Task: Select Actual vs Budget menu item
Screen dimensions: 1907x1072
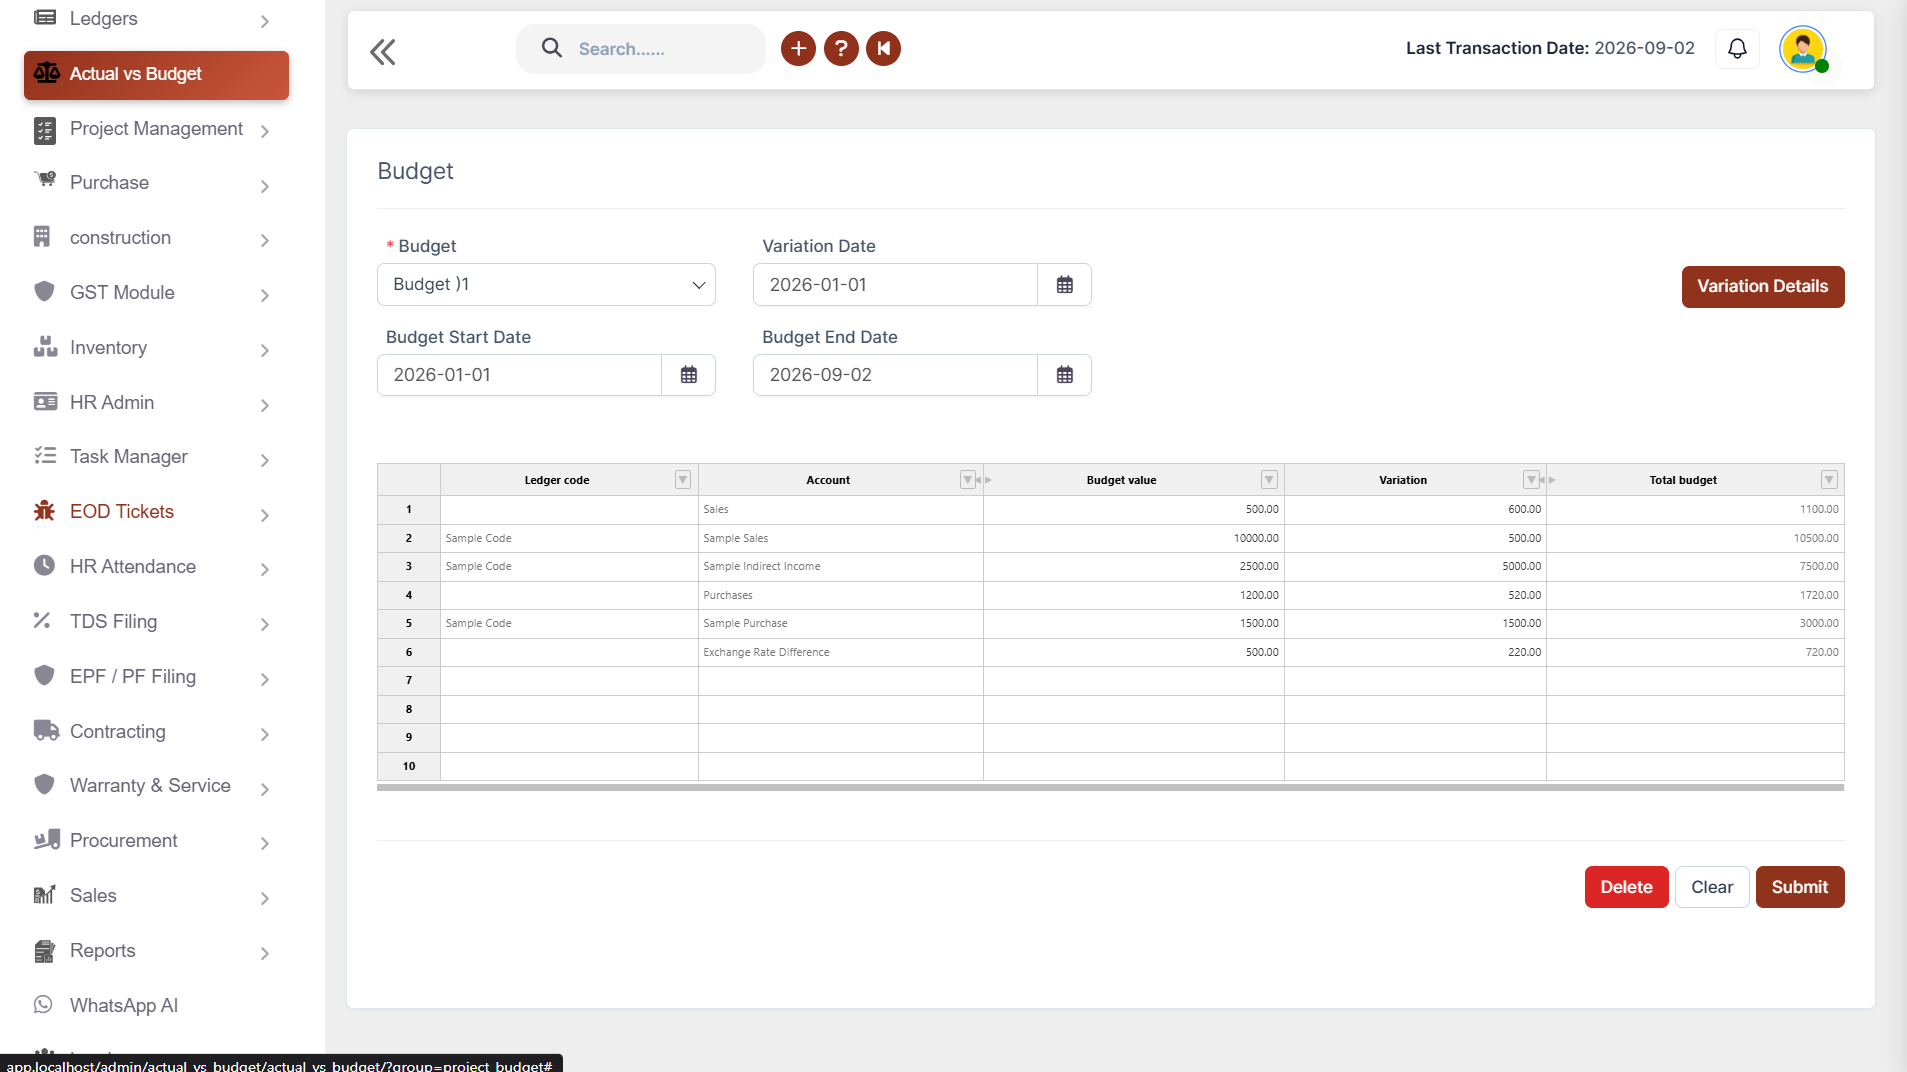Action: pyautogui.click(x=156, y=75)
